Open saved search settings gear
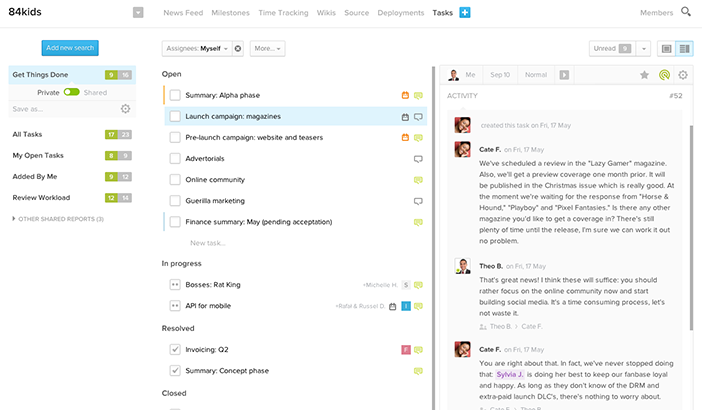Viewport: 702px width, 410px height. [125, 109]
